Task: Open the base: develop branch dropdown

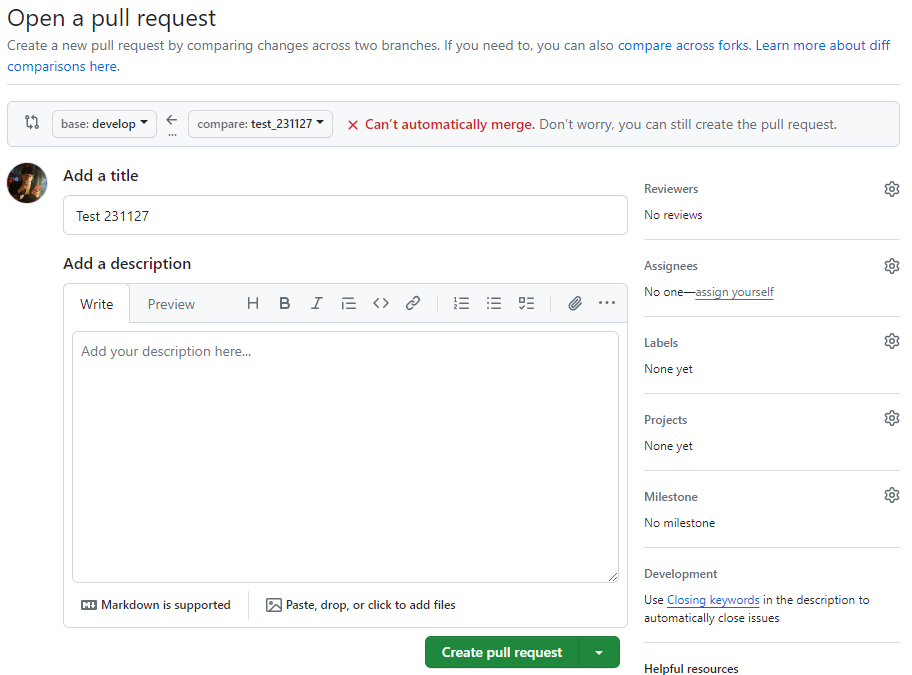Action: [x=104, y=124]
